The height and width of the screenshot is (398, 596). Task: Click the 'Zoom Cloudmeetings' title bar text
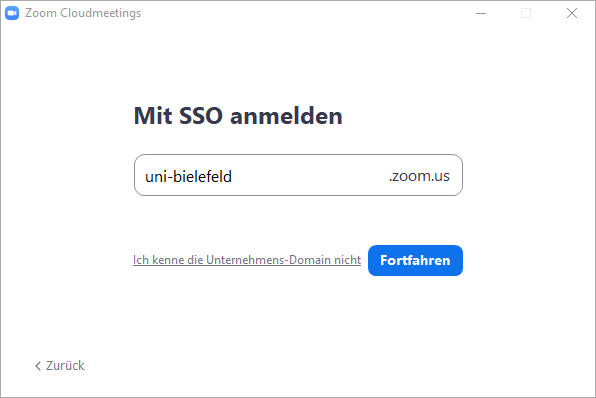[83, 13]
